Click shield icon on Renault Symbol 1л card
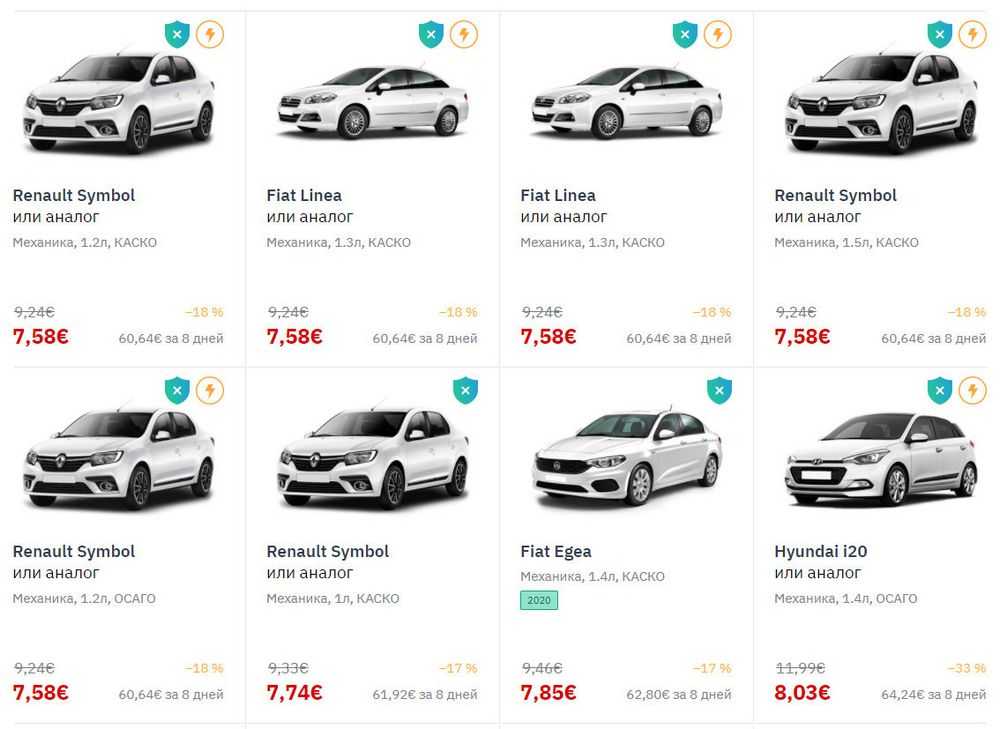1000x729 pixels. point(466,391)
